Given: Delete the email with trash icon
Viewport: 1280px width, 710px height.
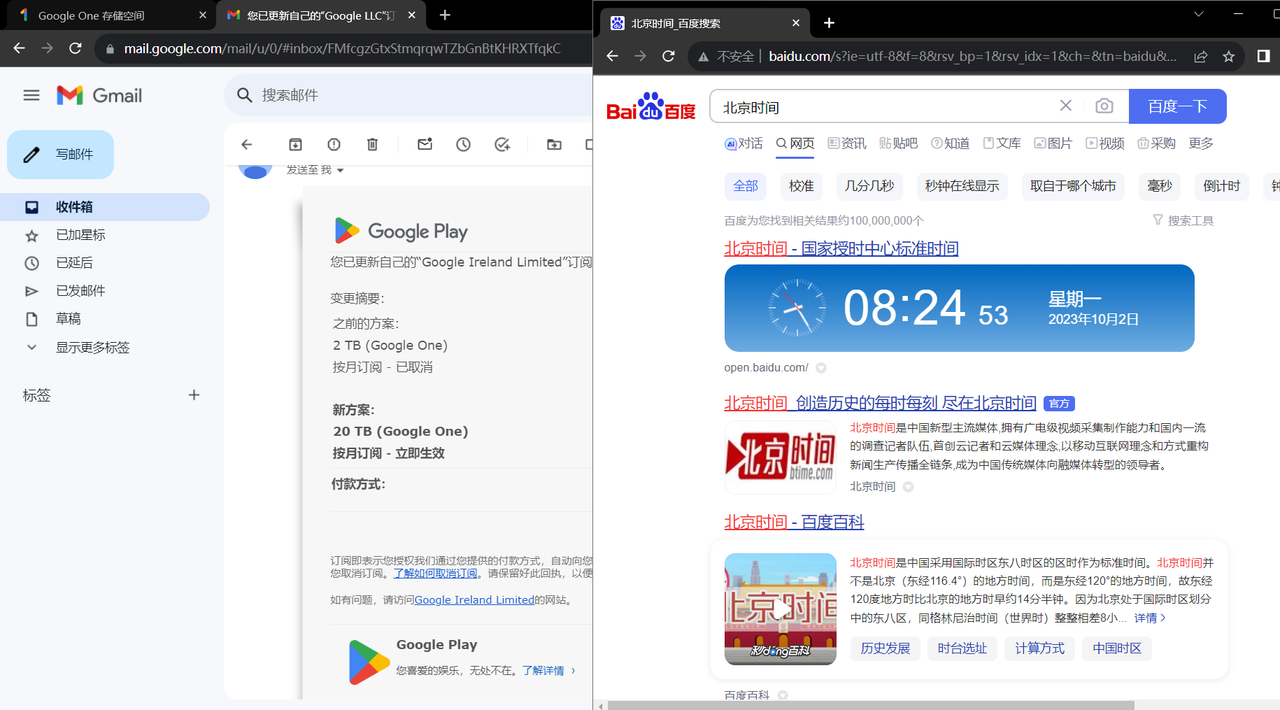Looking at the screenshot, I should [372, 144].
